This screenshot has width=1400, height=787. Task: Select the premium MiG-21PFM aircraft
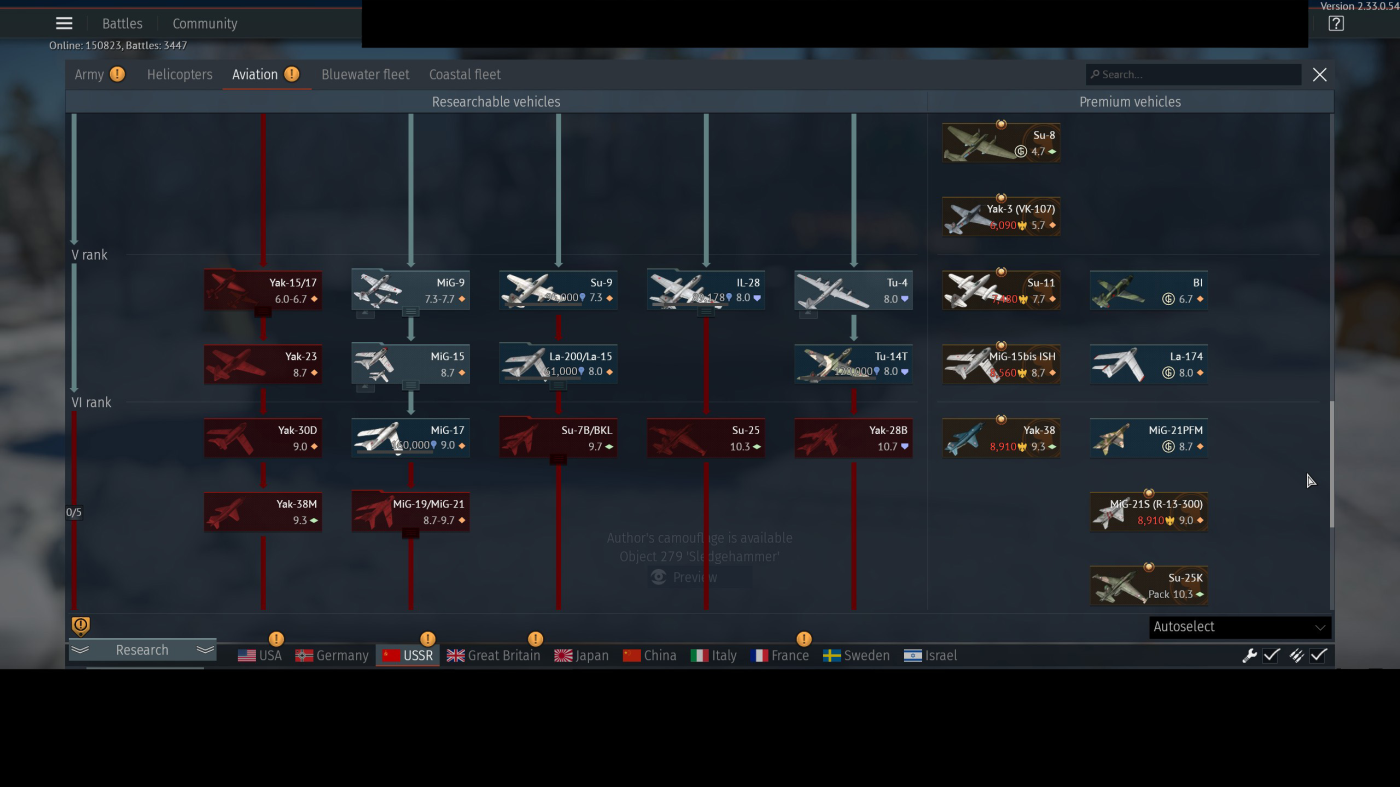pos(1149,438)
